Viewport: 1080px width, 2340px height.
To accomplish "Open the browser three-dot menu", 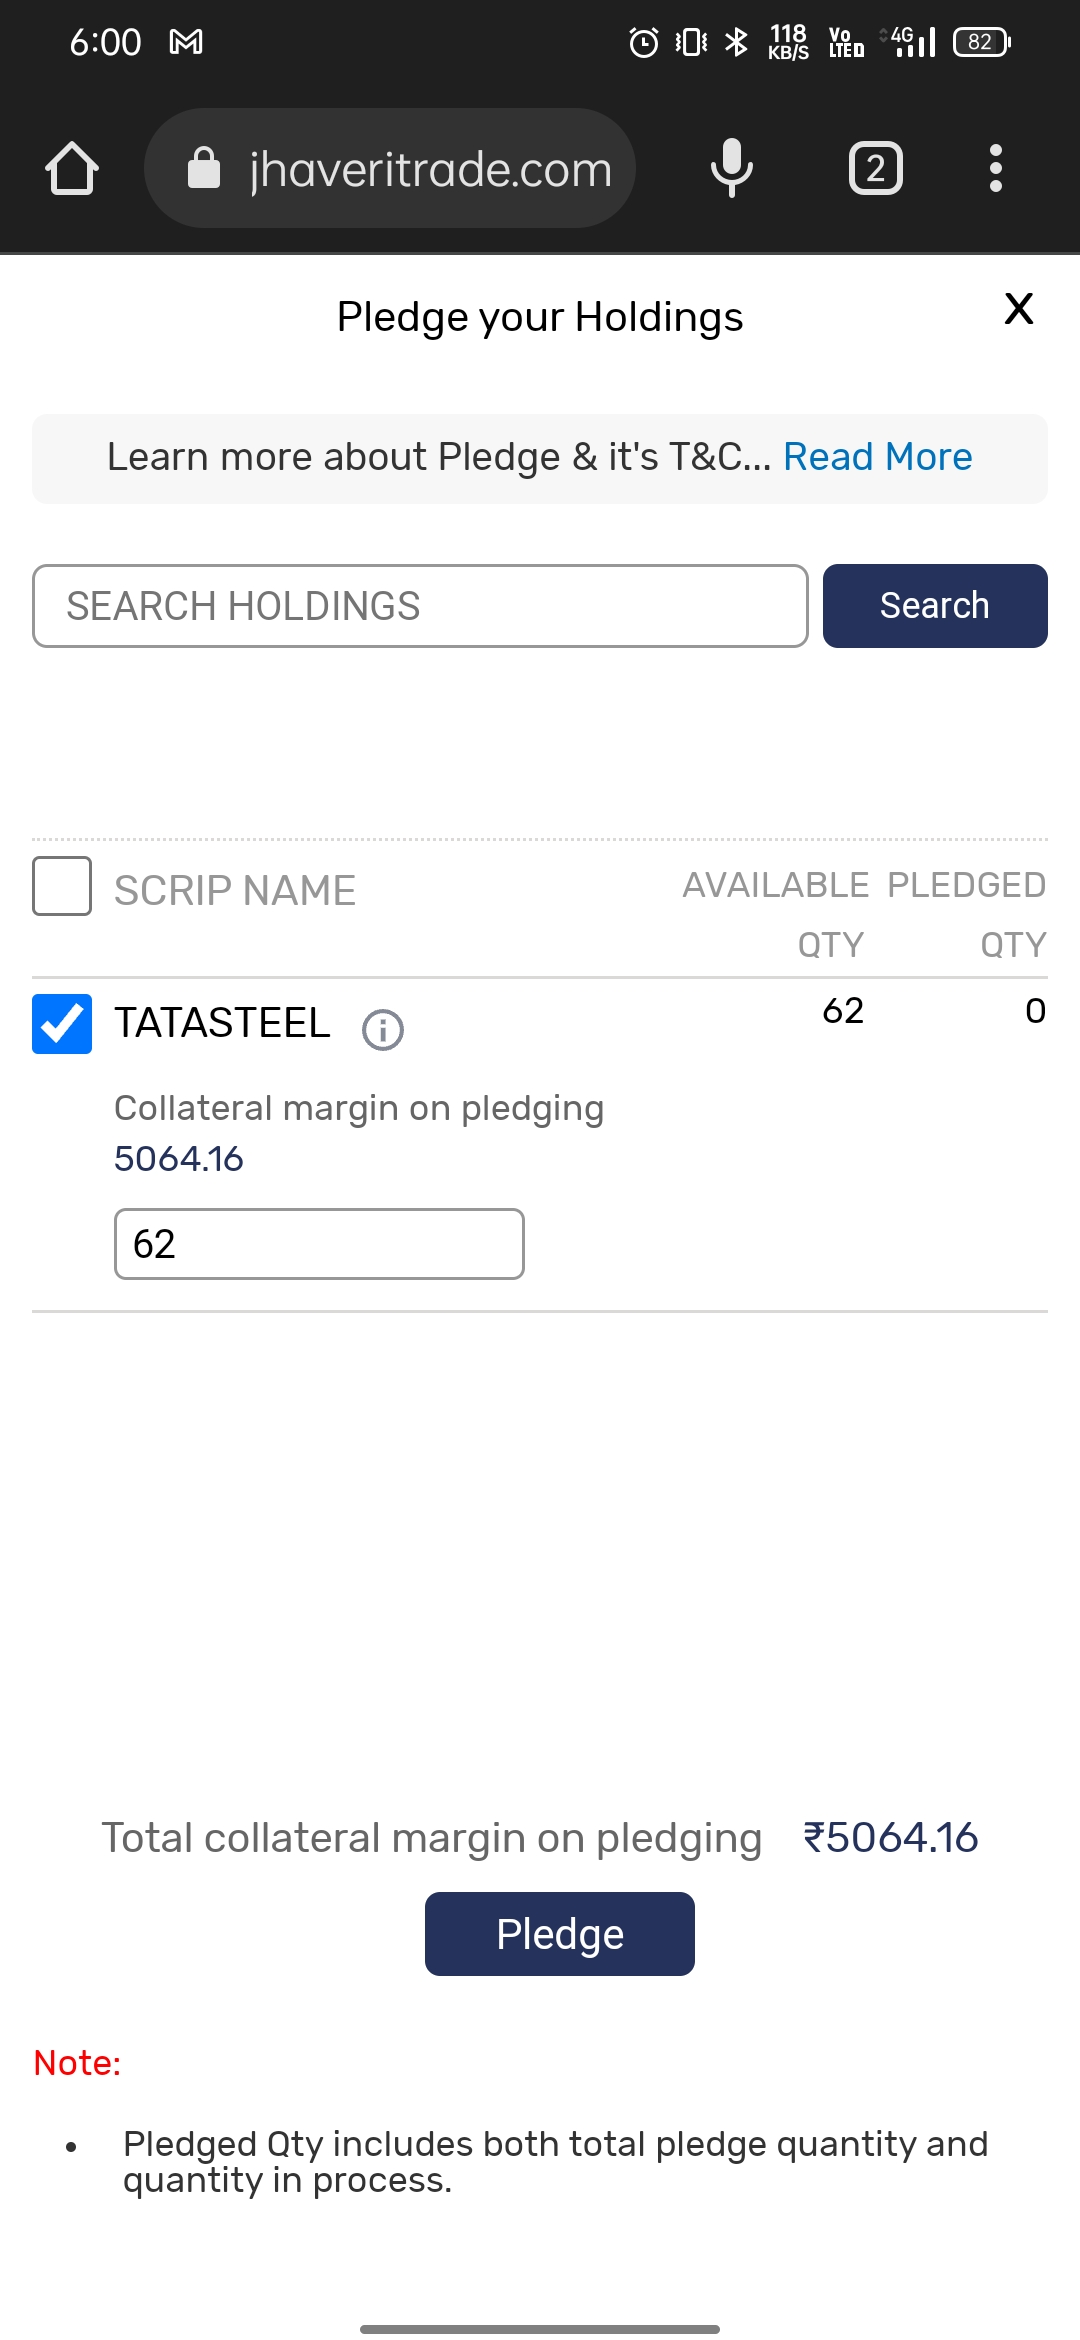I will tap(995, 168).
